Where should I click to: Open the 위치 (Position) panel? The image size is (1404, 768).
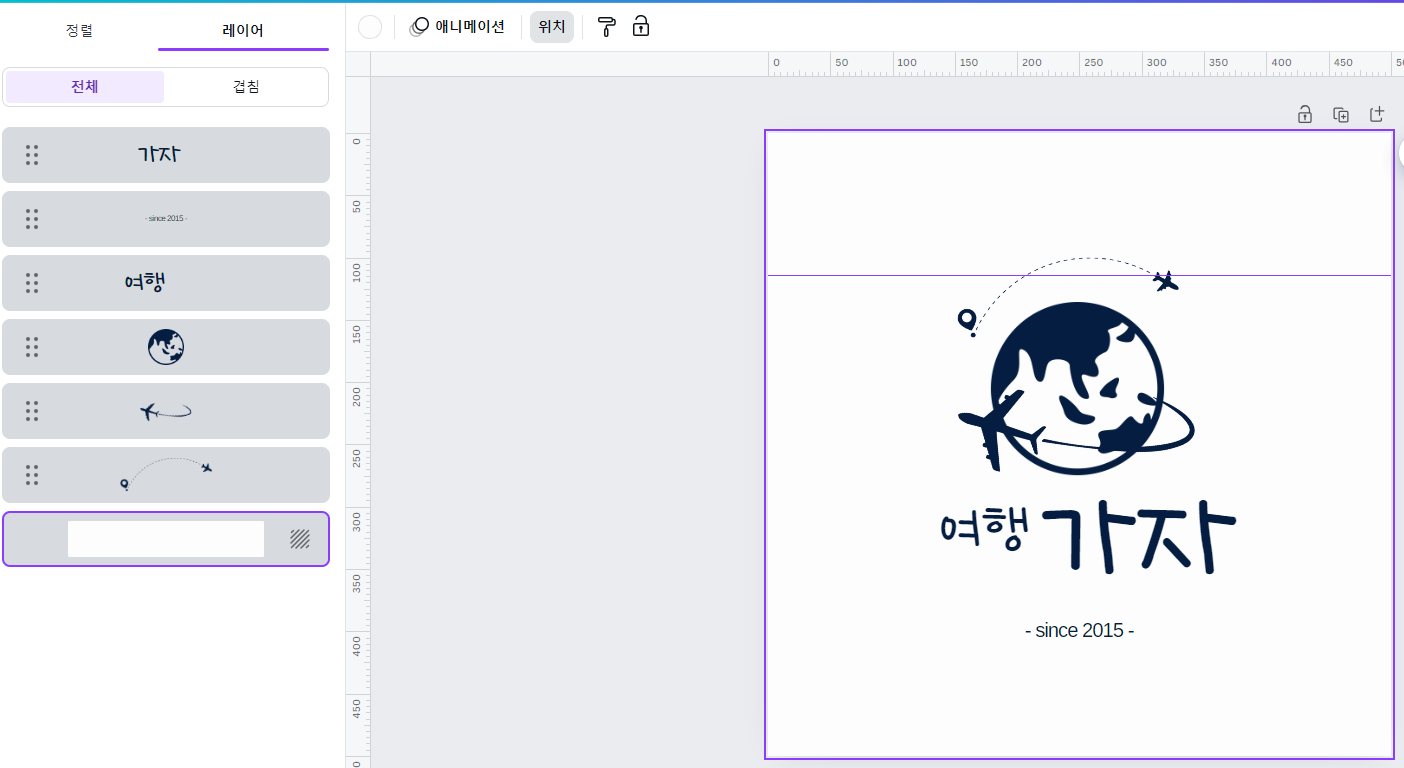click(x=552, y=27)
